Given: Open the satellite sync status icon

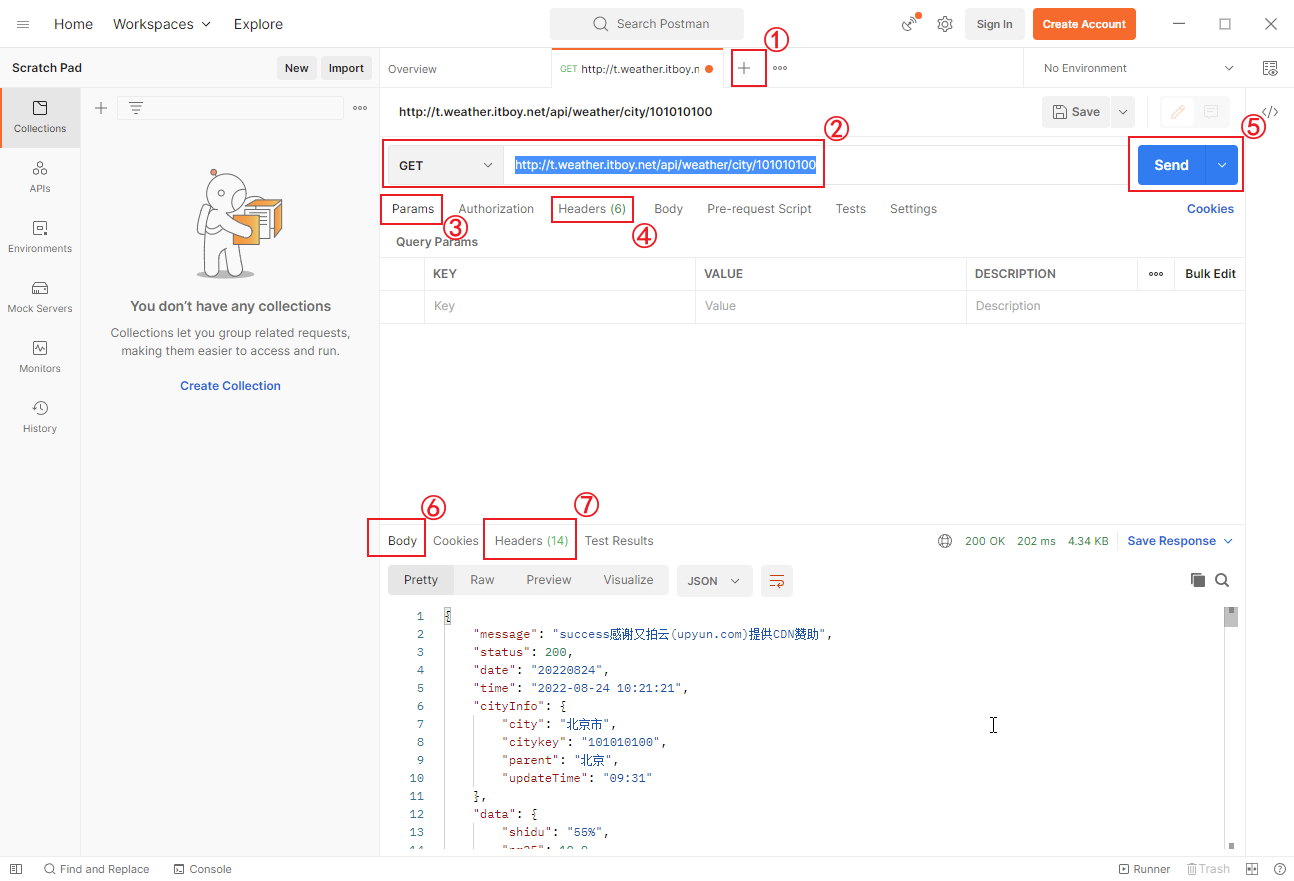Looking at the screenshot, I should [910, 24].
